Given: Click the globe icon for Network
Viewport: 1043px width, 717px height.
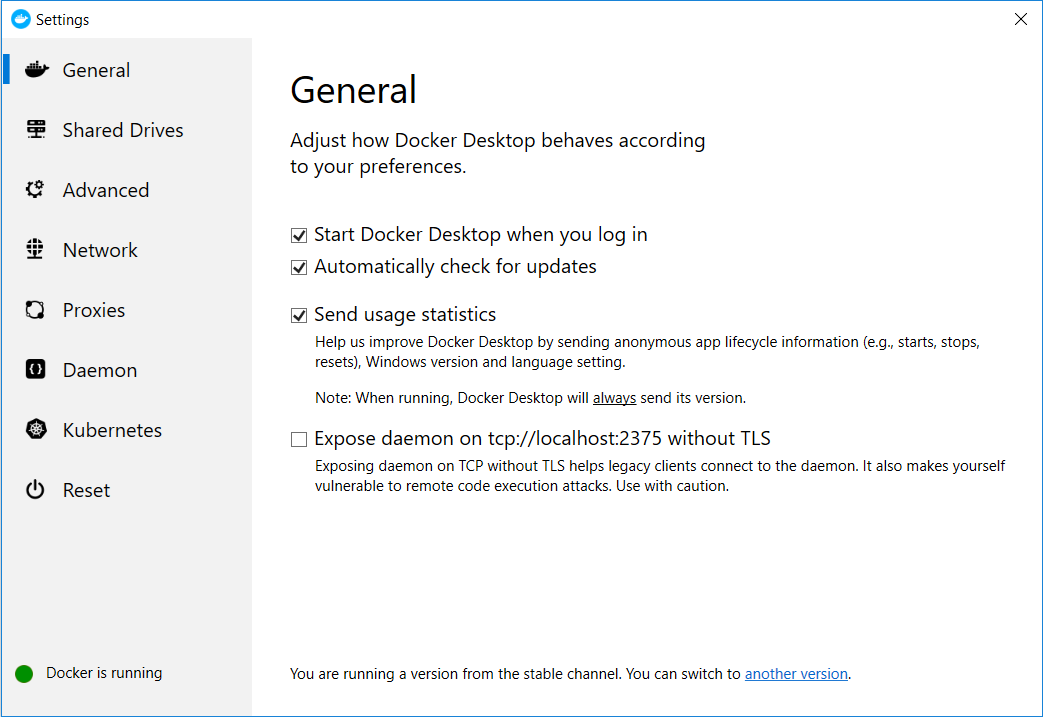Looking at the screenshot, I should point(36,250).
